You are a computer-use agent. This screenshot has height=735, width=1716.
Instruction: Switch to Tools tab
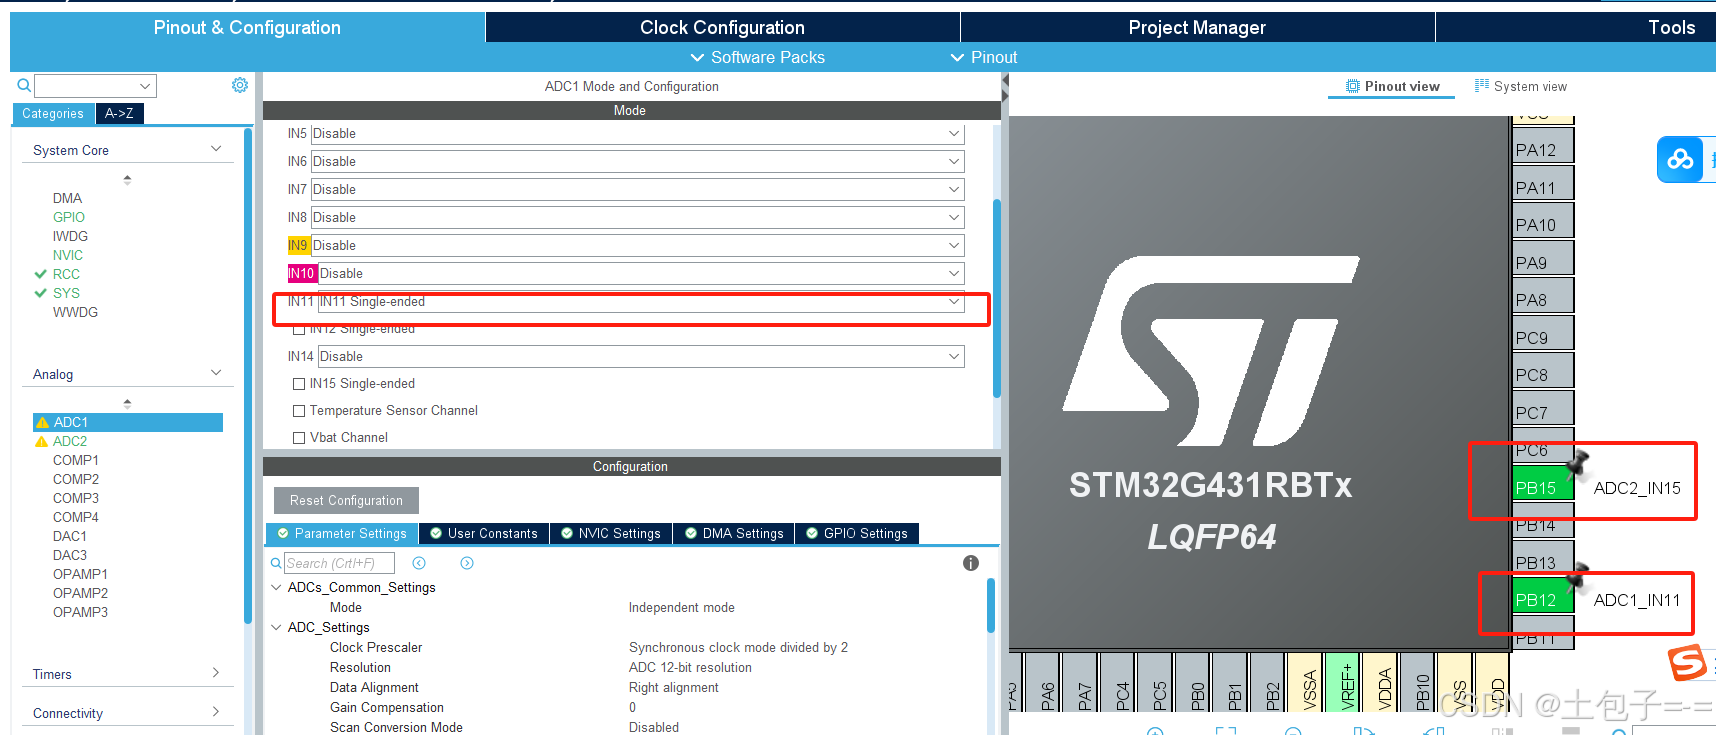1671,27
